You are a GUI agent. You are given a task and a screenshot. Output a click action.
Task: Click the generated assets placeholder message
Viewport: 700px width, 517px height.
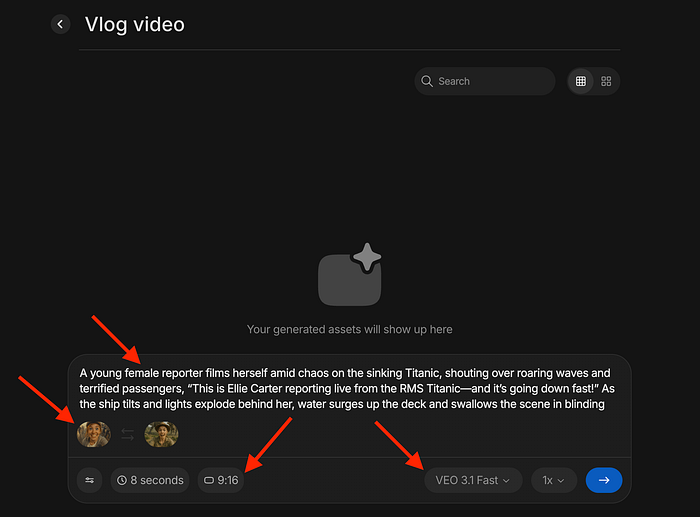pos(350,329)
